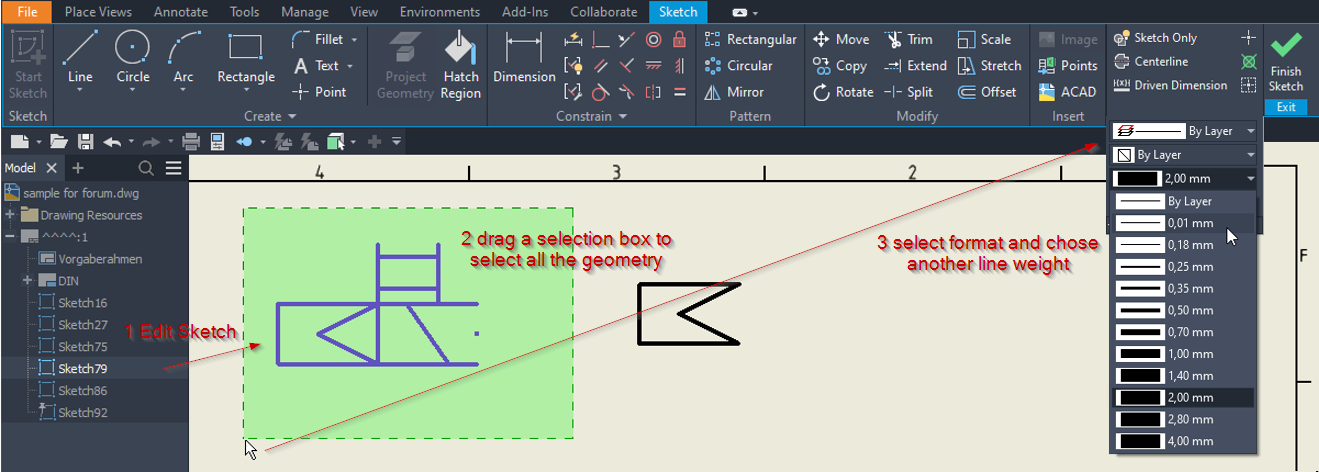
Task: Select the Arc tool
Action: [x=183, y=56]
